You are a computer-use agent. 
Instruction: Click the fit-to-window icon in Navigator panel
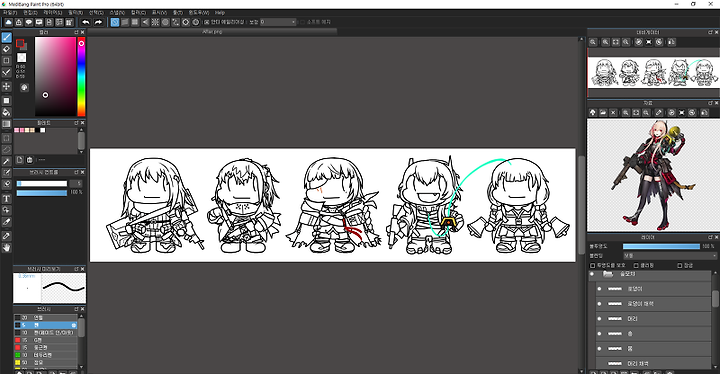click(616, 42)
